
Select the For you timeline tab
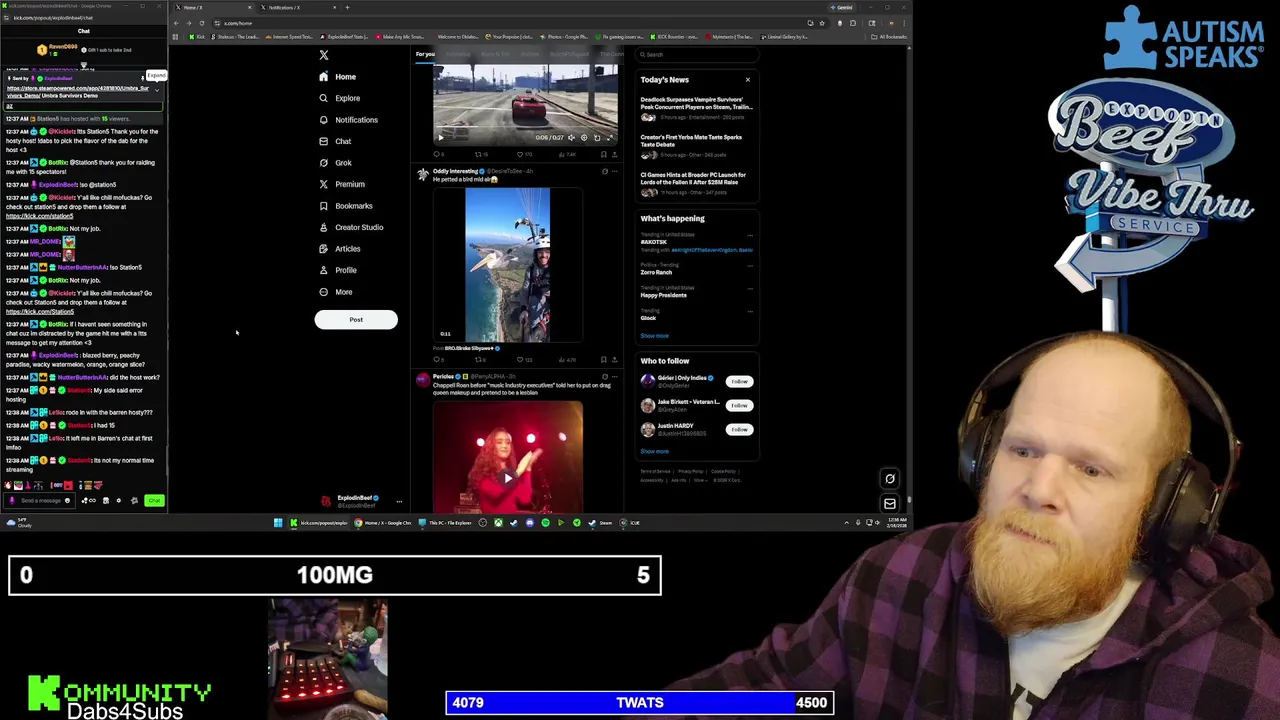(426, 54)
